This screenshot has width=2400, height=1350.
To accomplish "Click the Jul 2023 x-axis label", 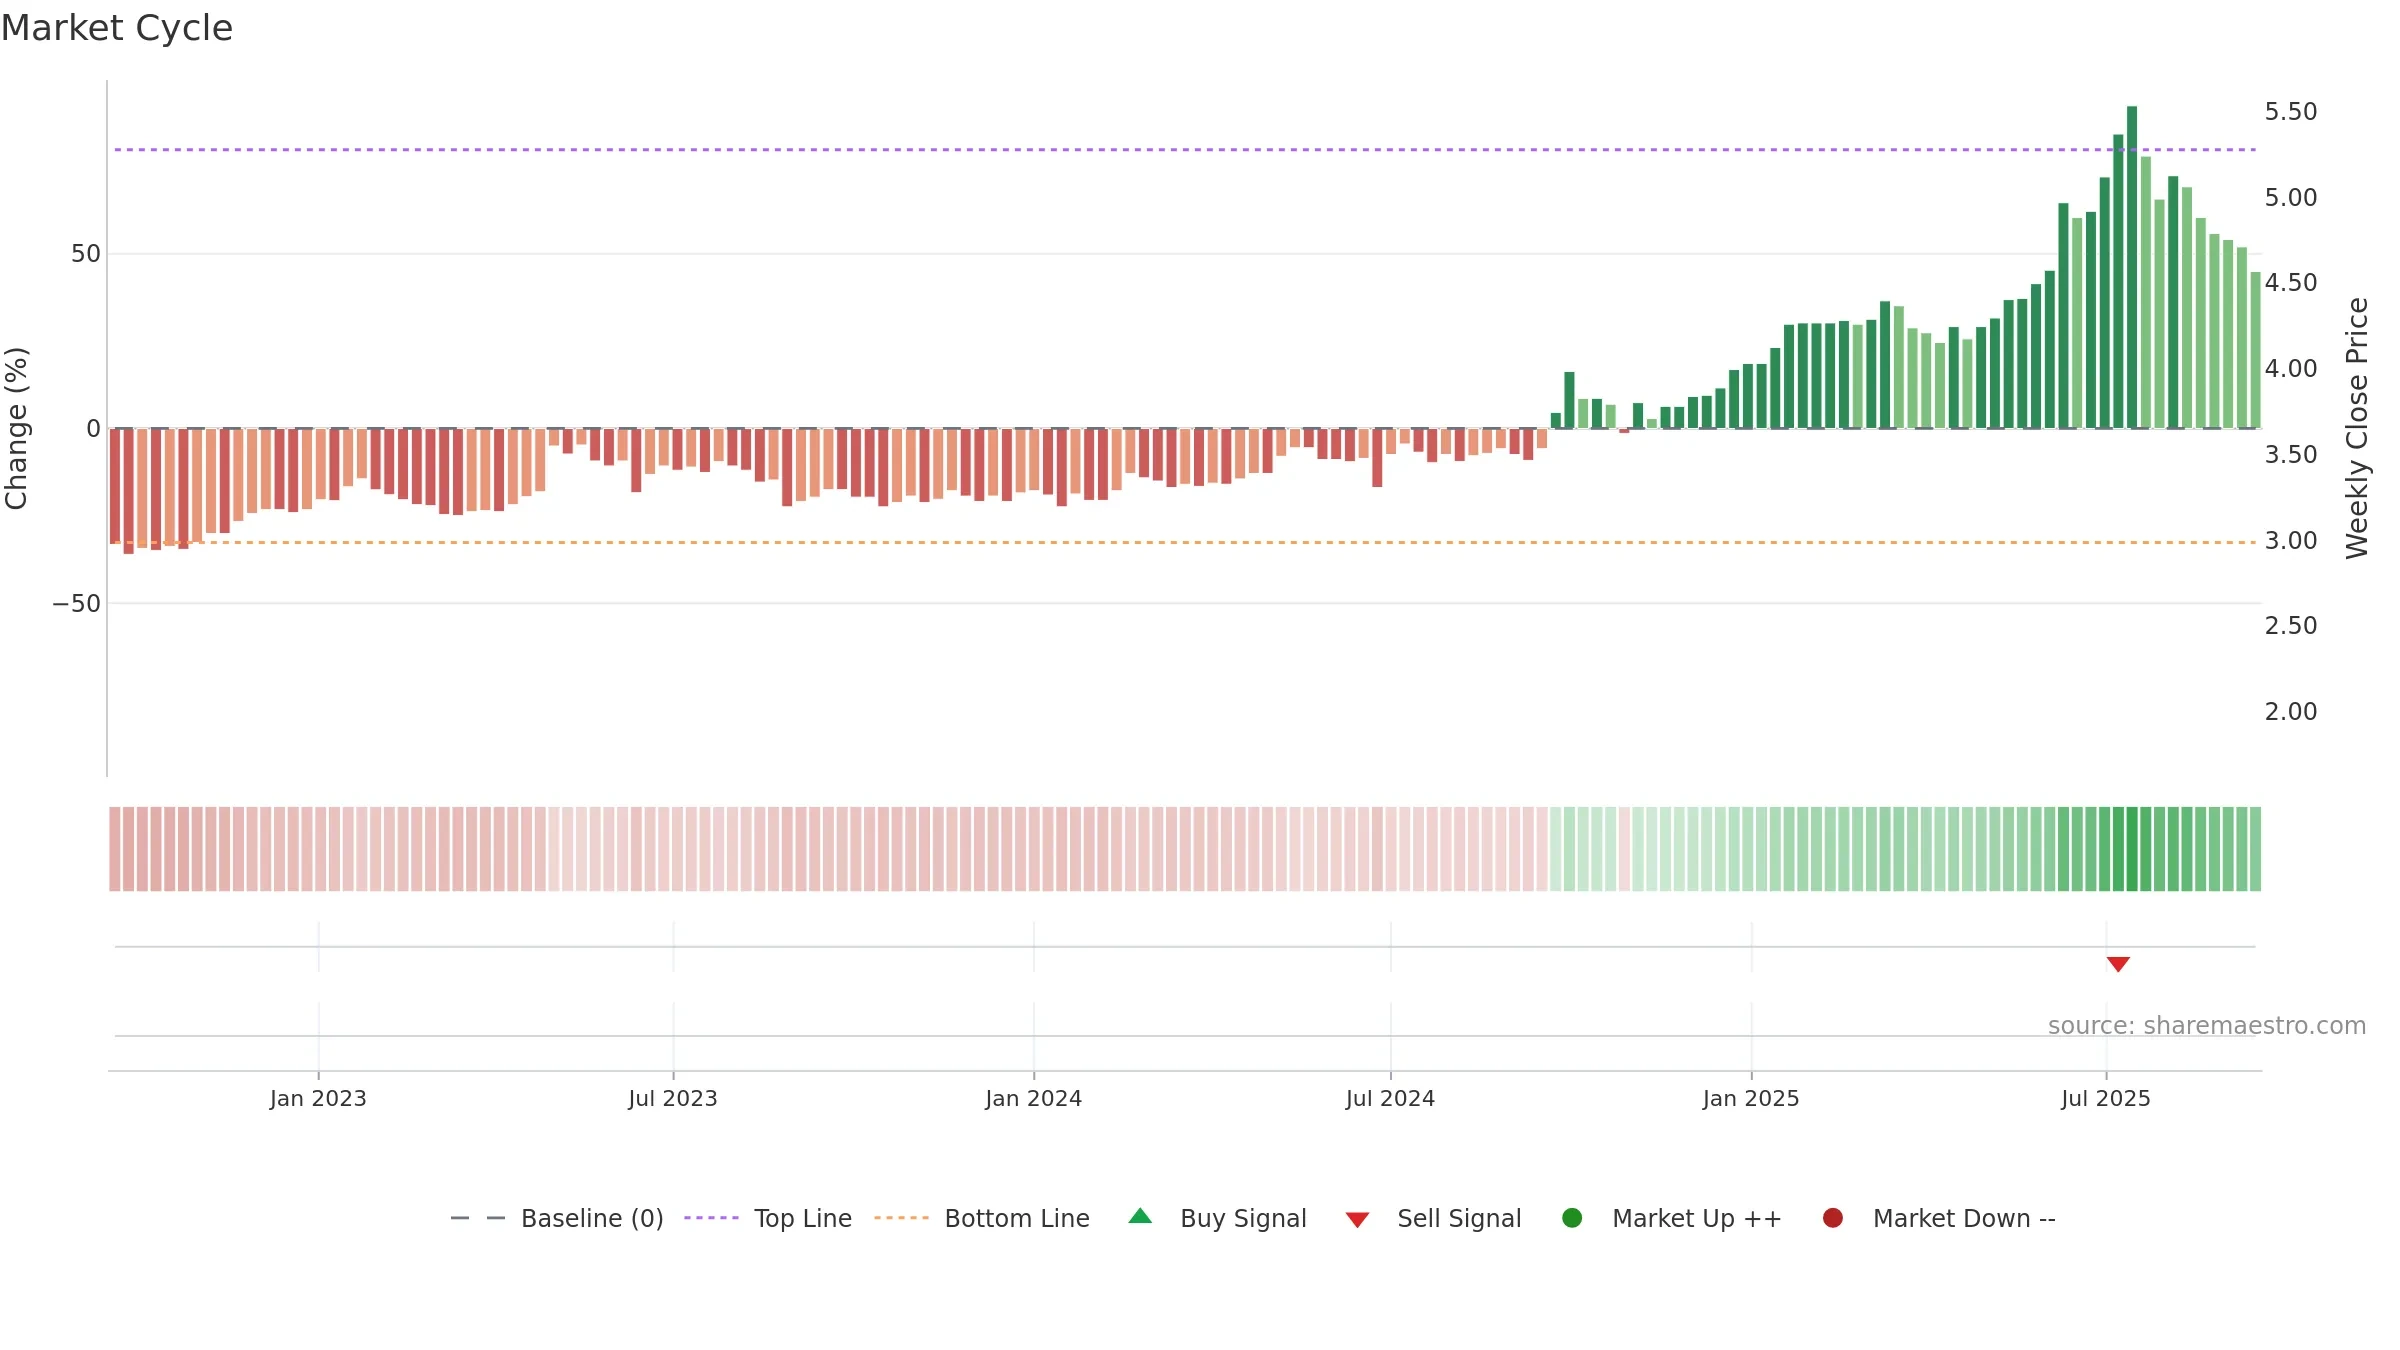I will (x=673, y=1099).
